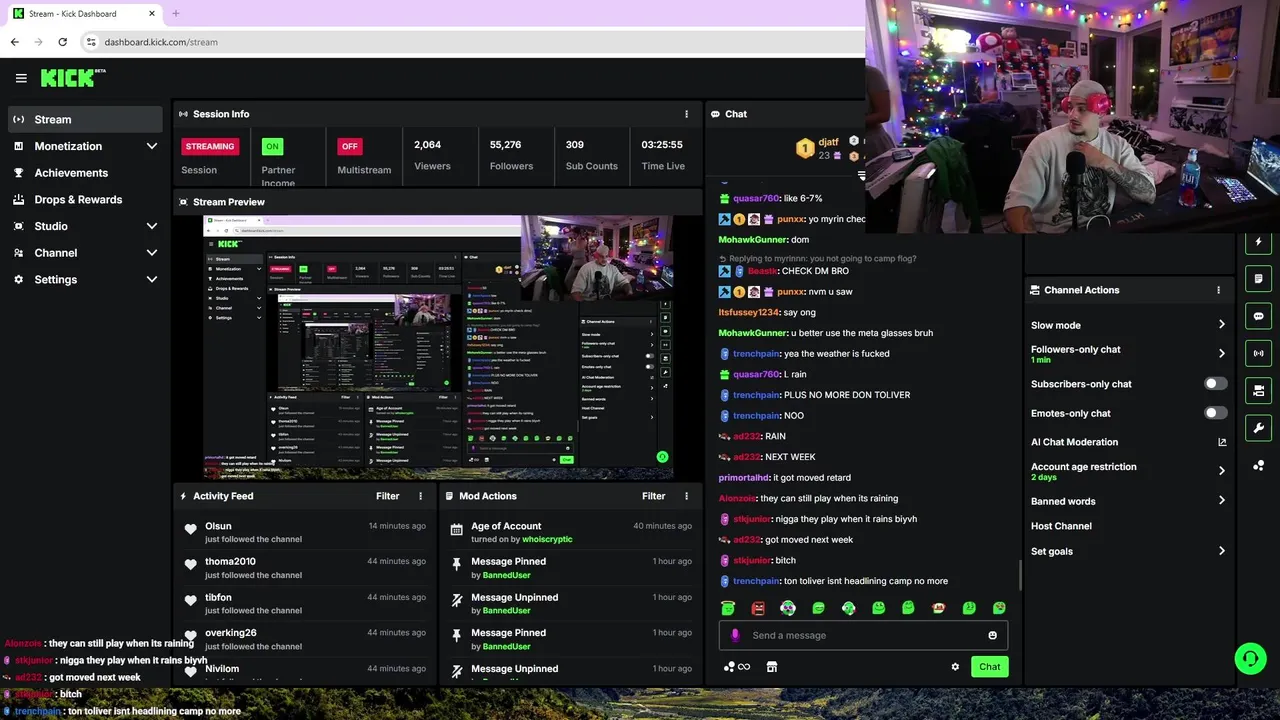Viewport: 1280px width, 720px height.
Task: Click in the Send a message field
Action: pos(863,635)
